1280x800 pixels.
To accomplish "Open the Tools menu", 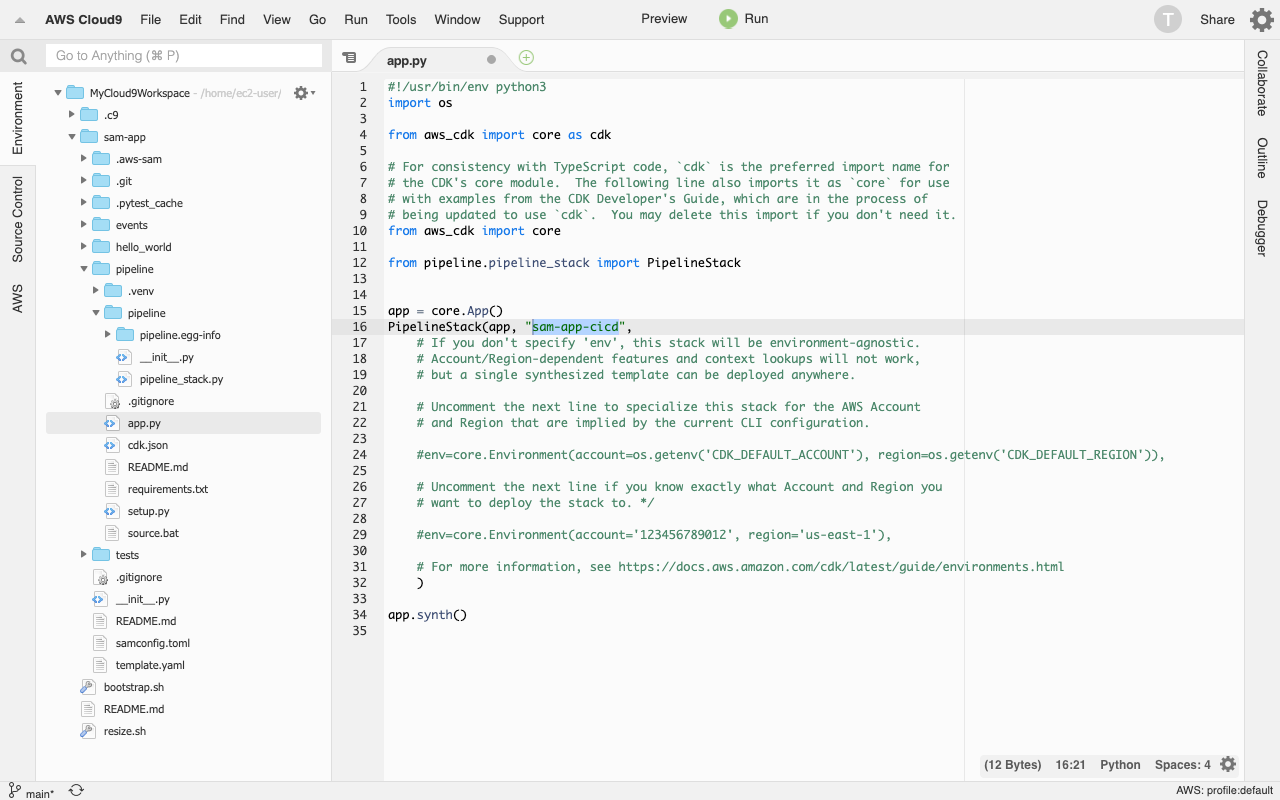I will click(401, 19).
